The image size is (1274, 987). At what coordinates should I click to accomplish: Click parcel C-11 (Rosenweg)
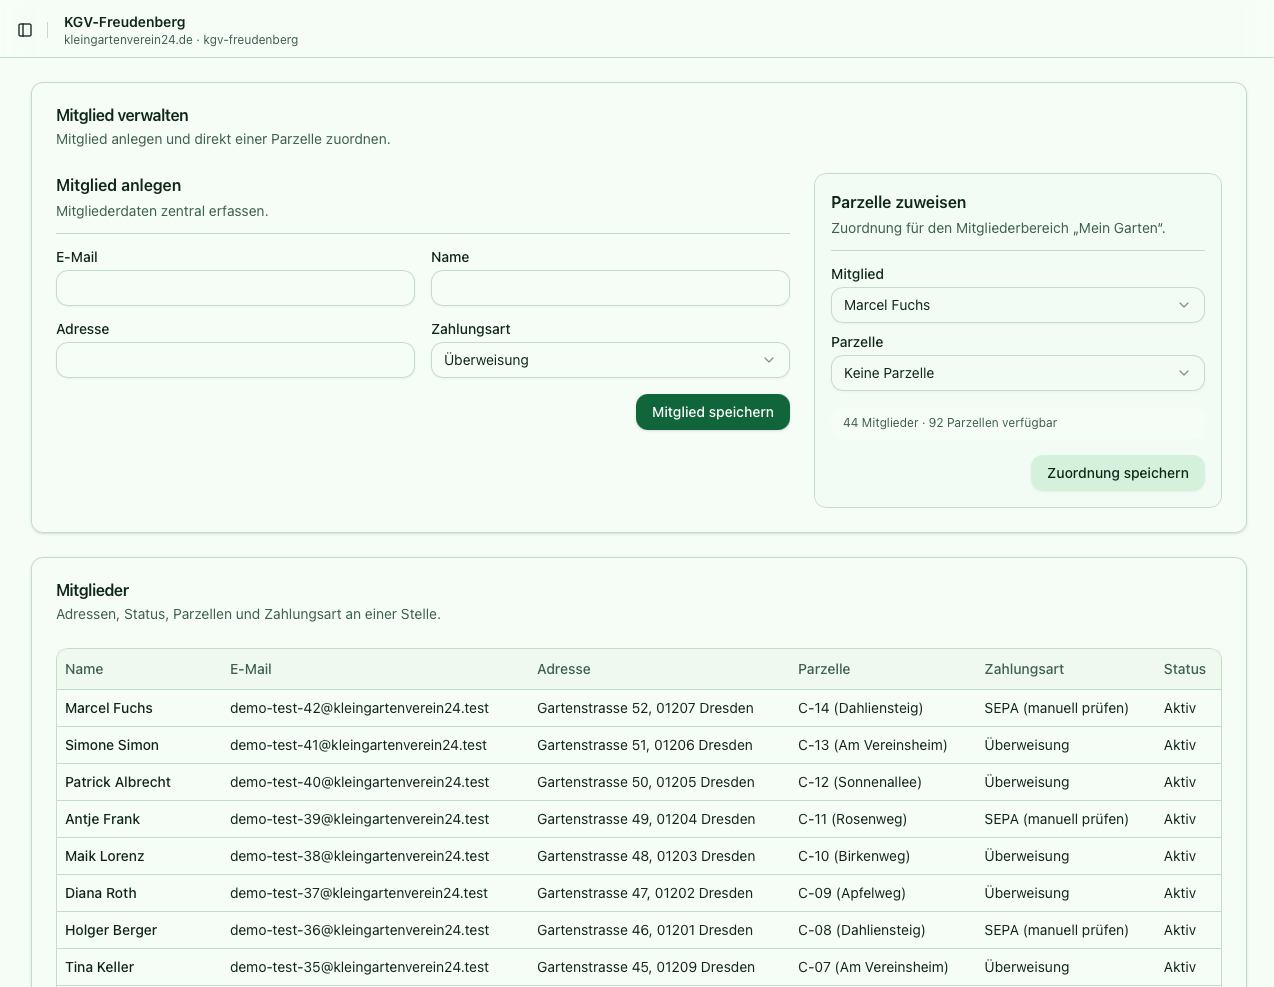click(x=852, y=819)
